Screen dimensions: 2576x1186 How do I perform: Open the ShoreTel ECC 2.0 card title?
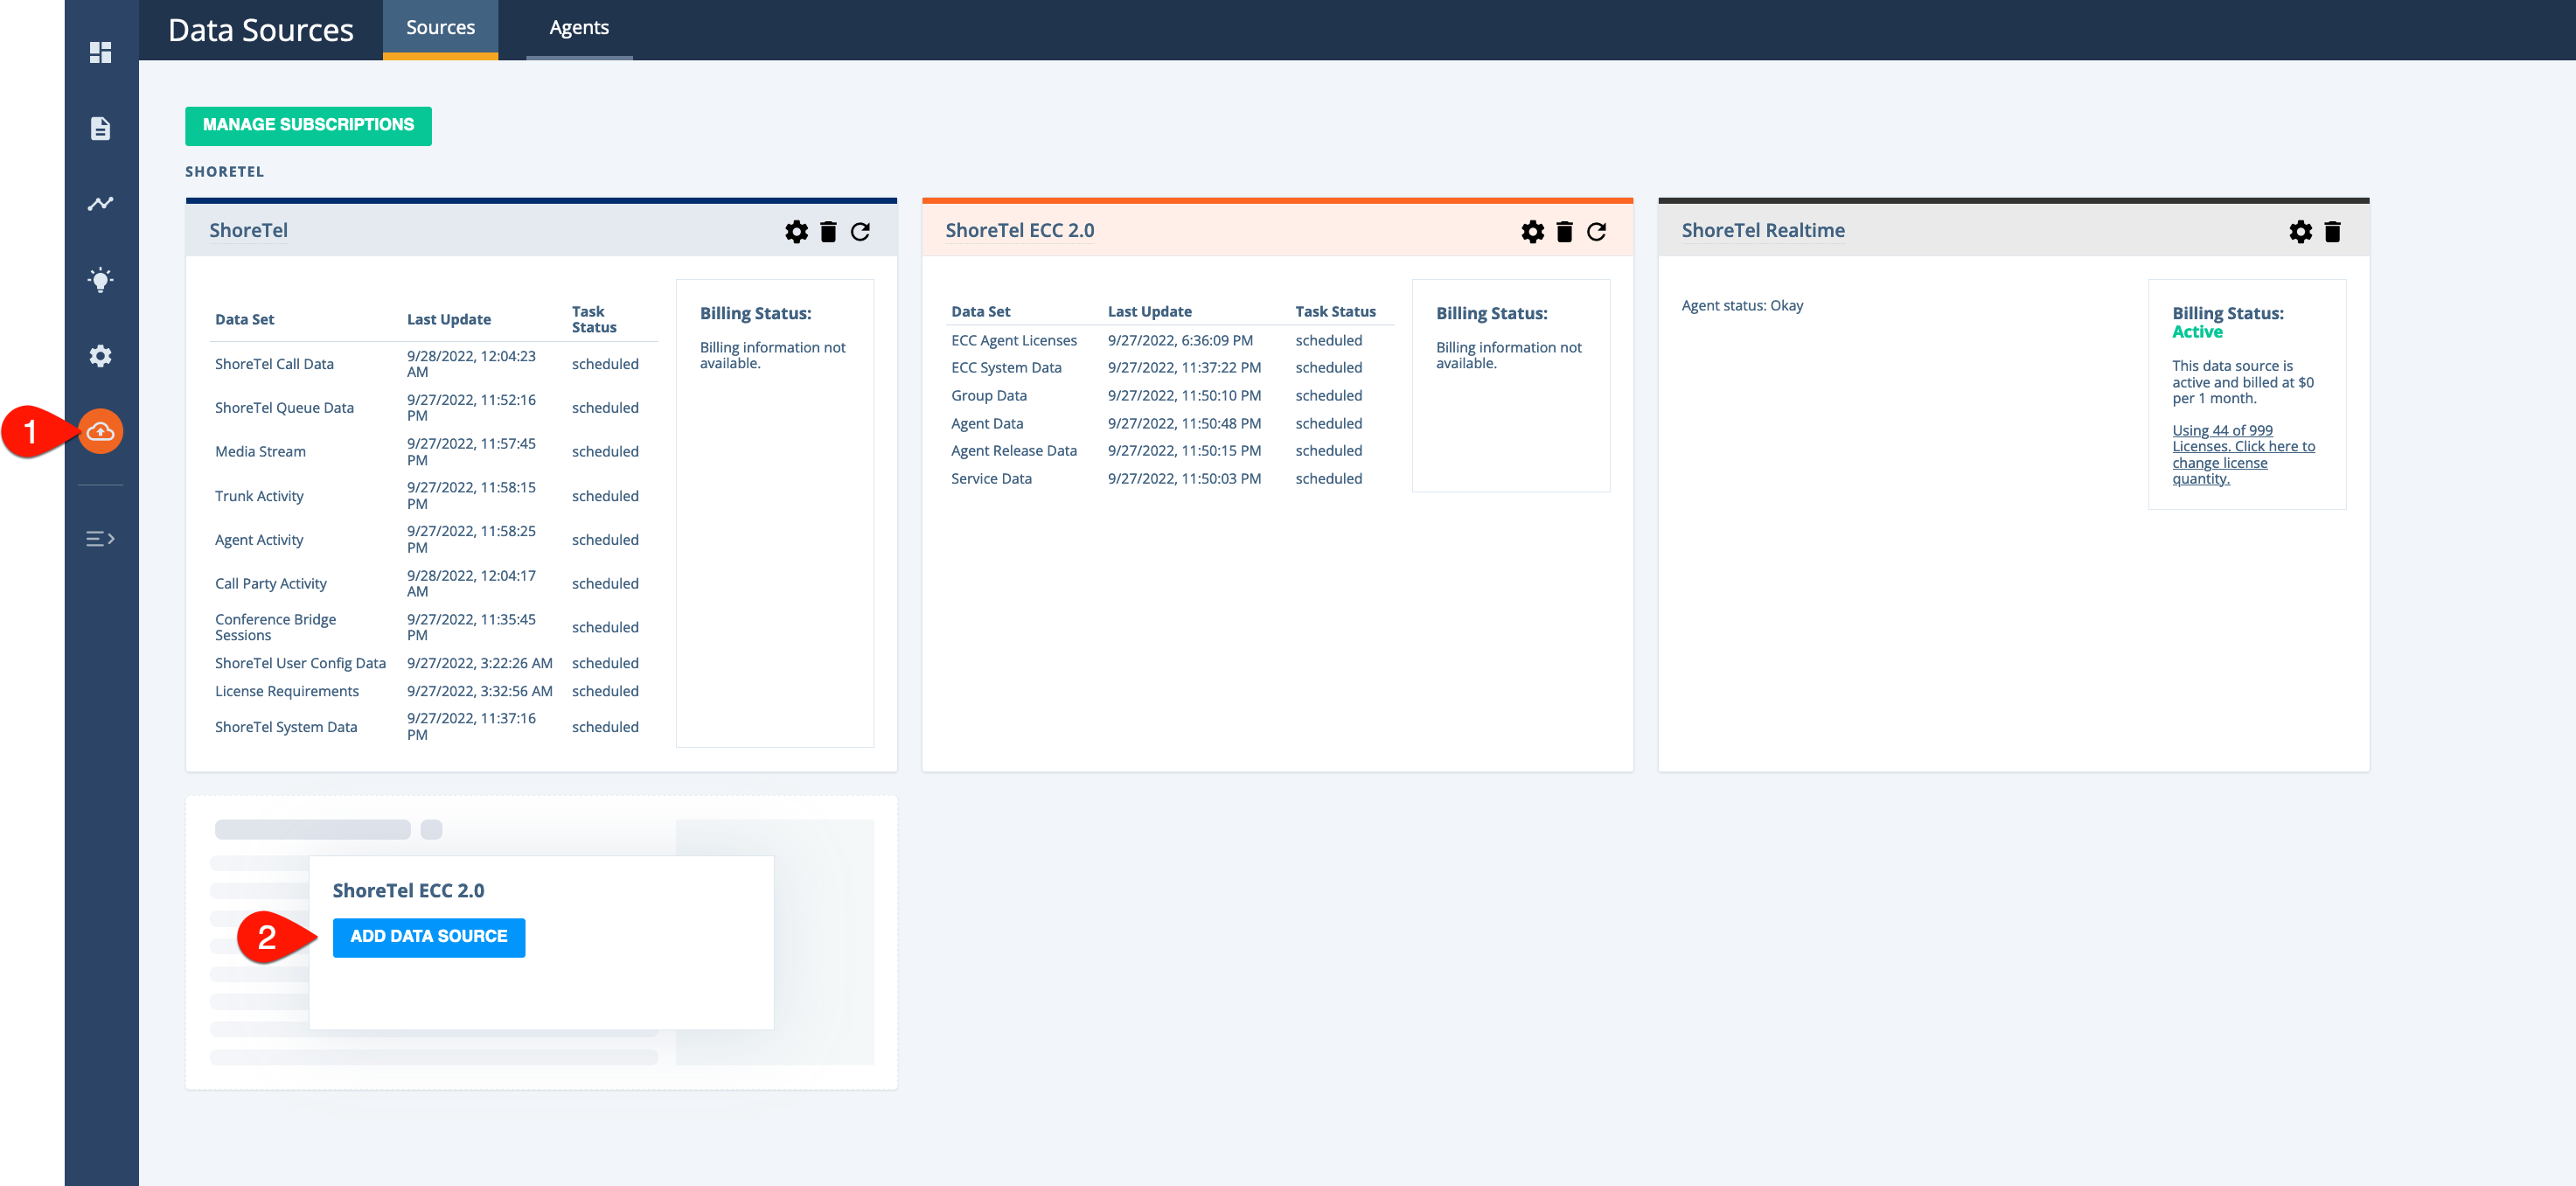tap(1019, 231)
